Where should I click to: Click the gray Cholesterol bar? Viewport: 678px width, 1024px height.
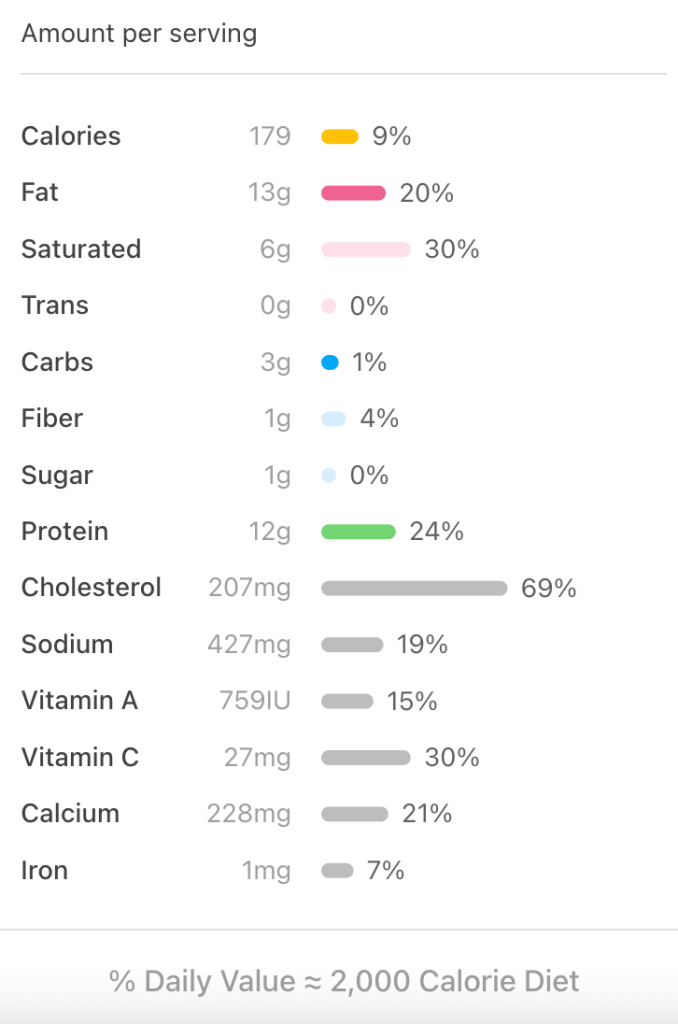pyautogui.click(x=414, y=588)
